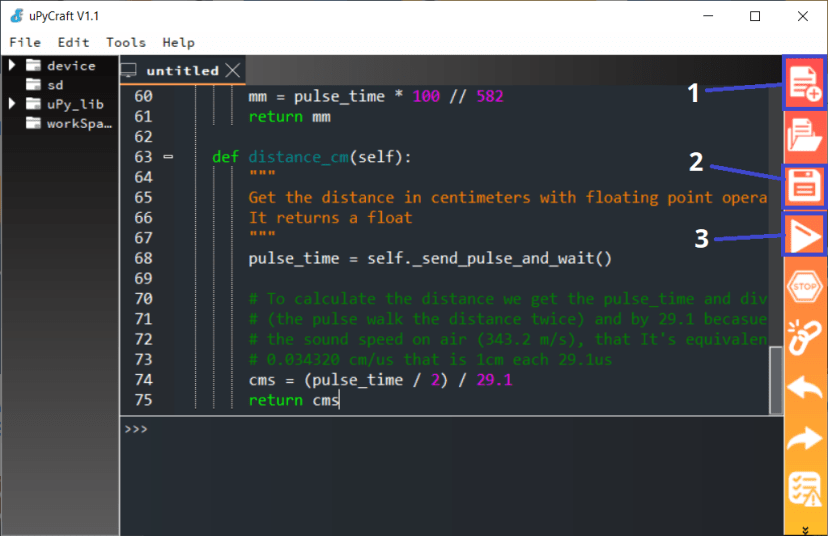
Task: Create a new file with toolbar icon
Action: [805, 83]
